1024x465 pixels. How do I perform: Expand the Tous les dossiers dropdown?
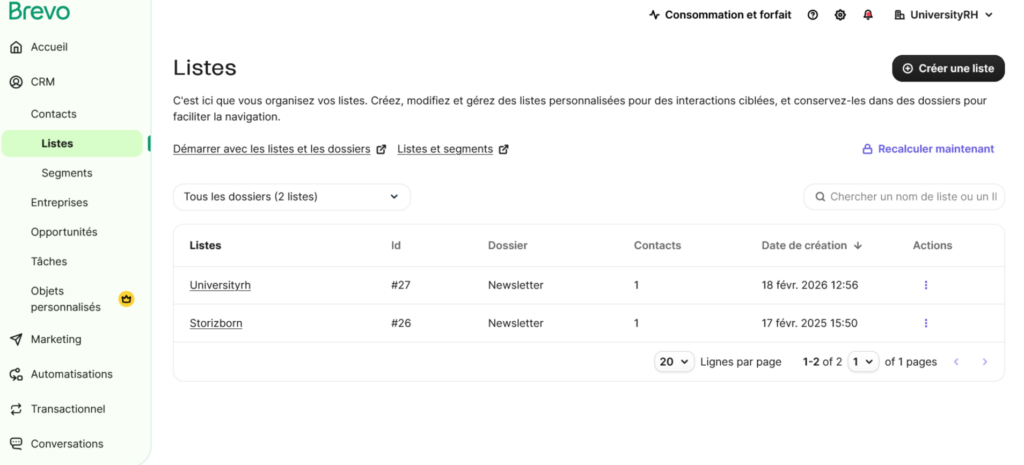point(291,197)
